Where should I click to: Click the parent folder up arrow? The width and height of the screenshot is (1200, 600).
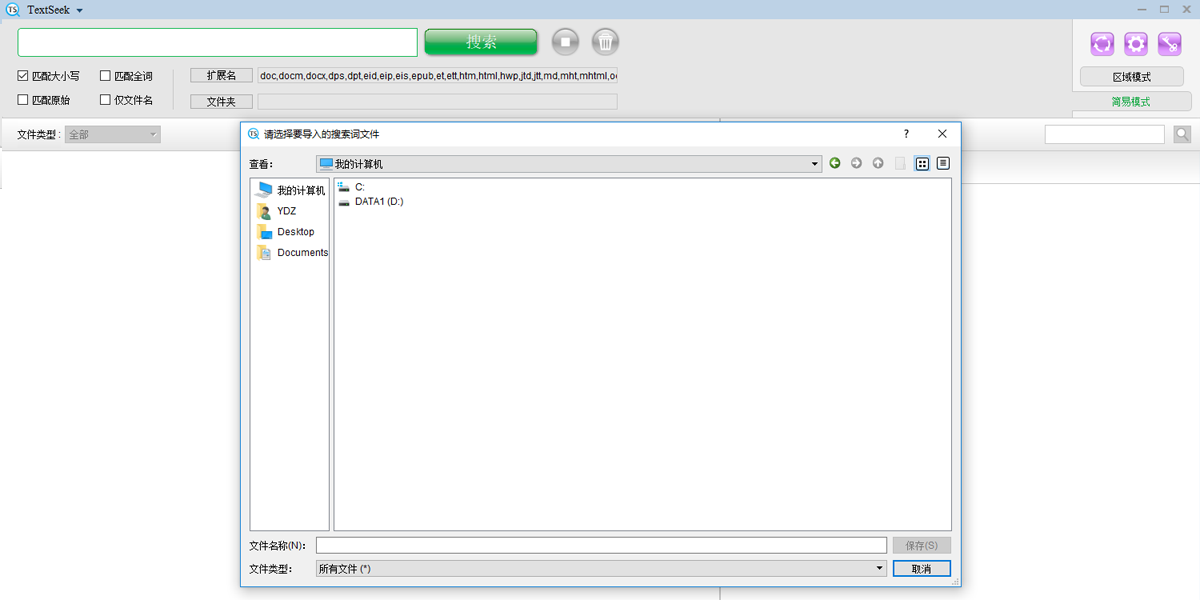click(x=878, y=163)
